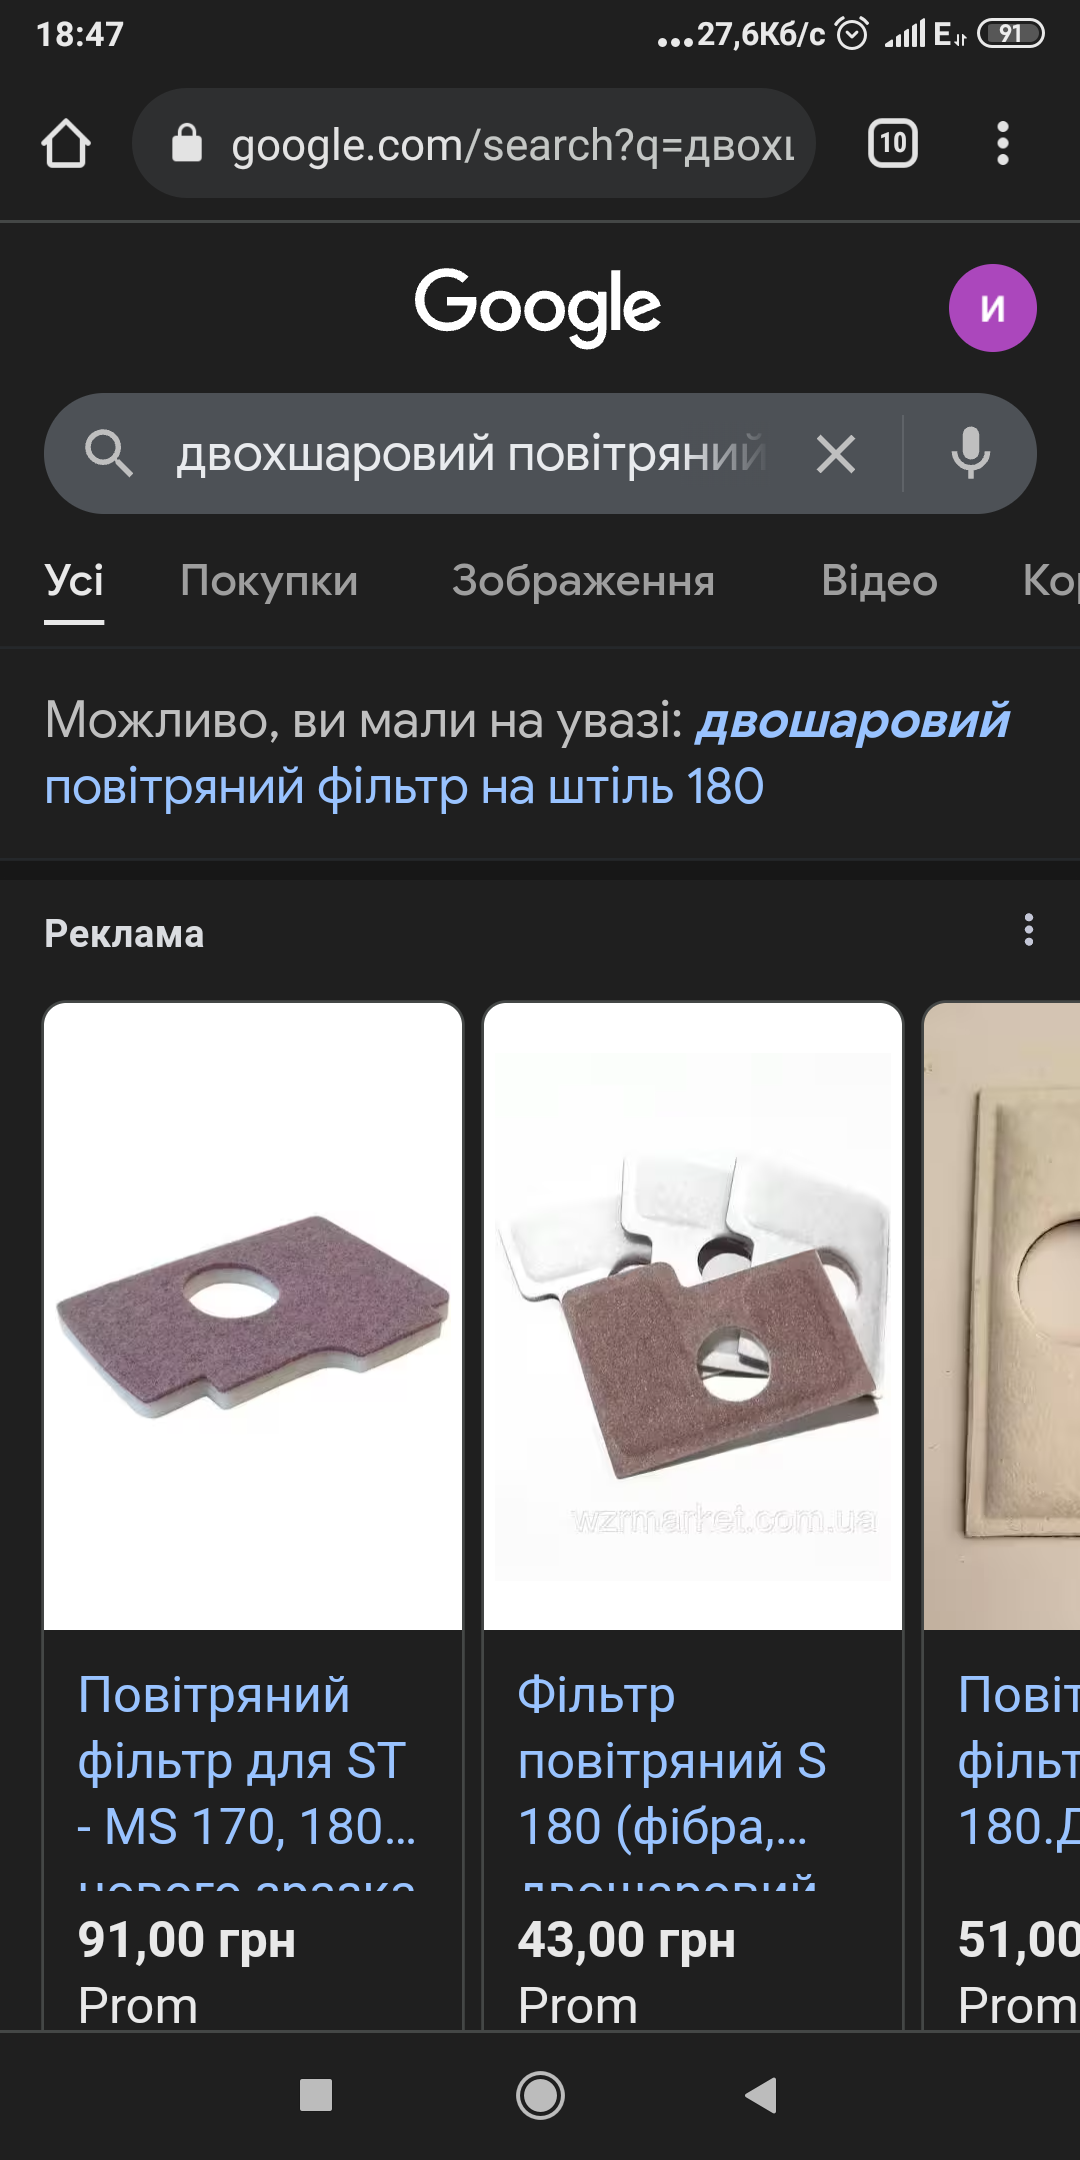
Task: Open ad options three-dot menu
Action: [x=1029, y=930]
